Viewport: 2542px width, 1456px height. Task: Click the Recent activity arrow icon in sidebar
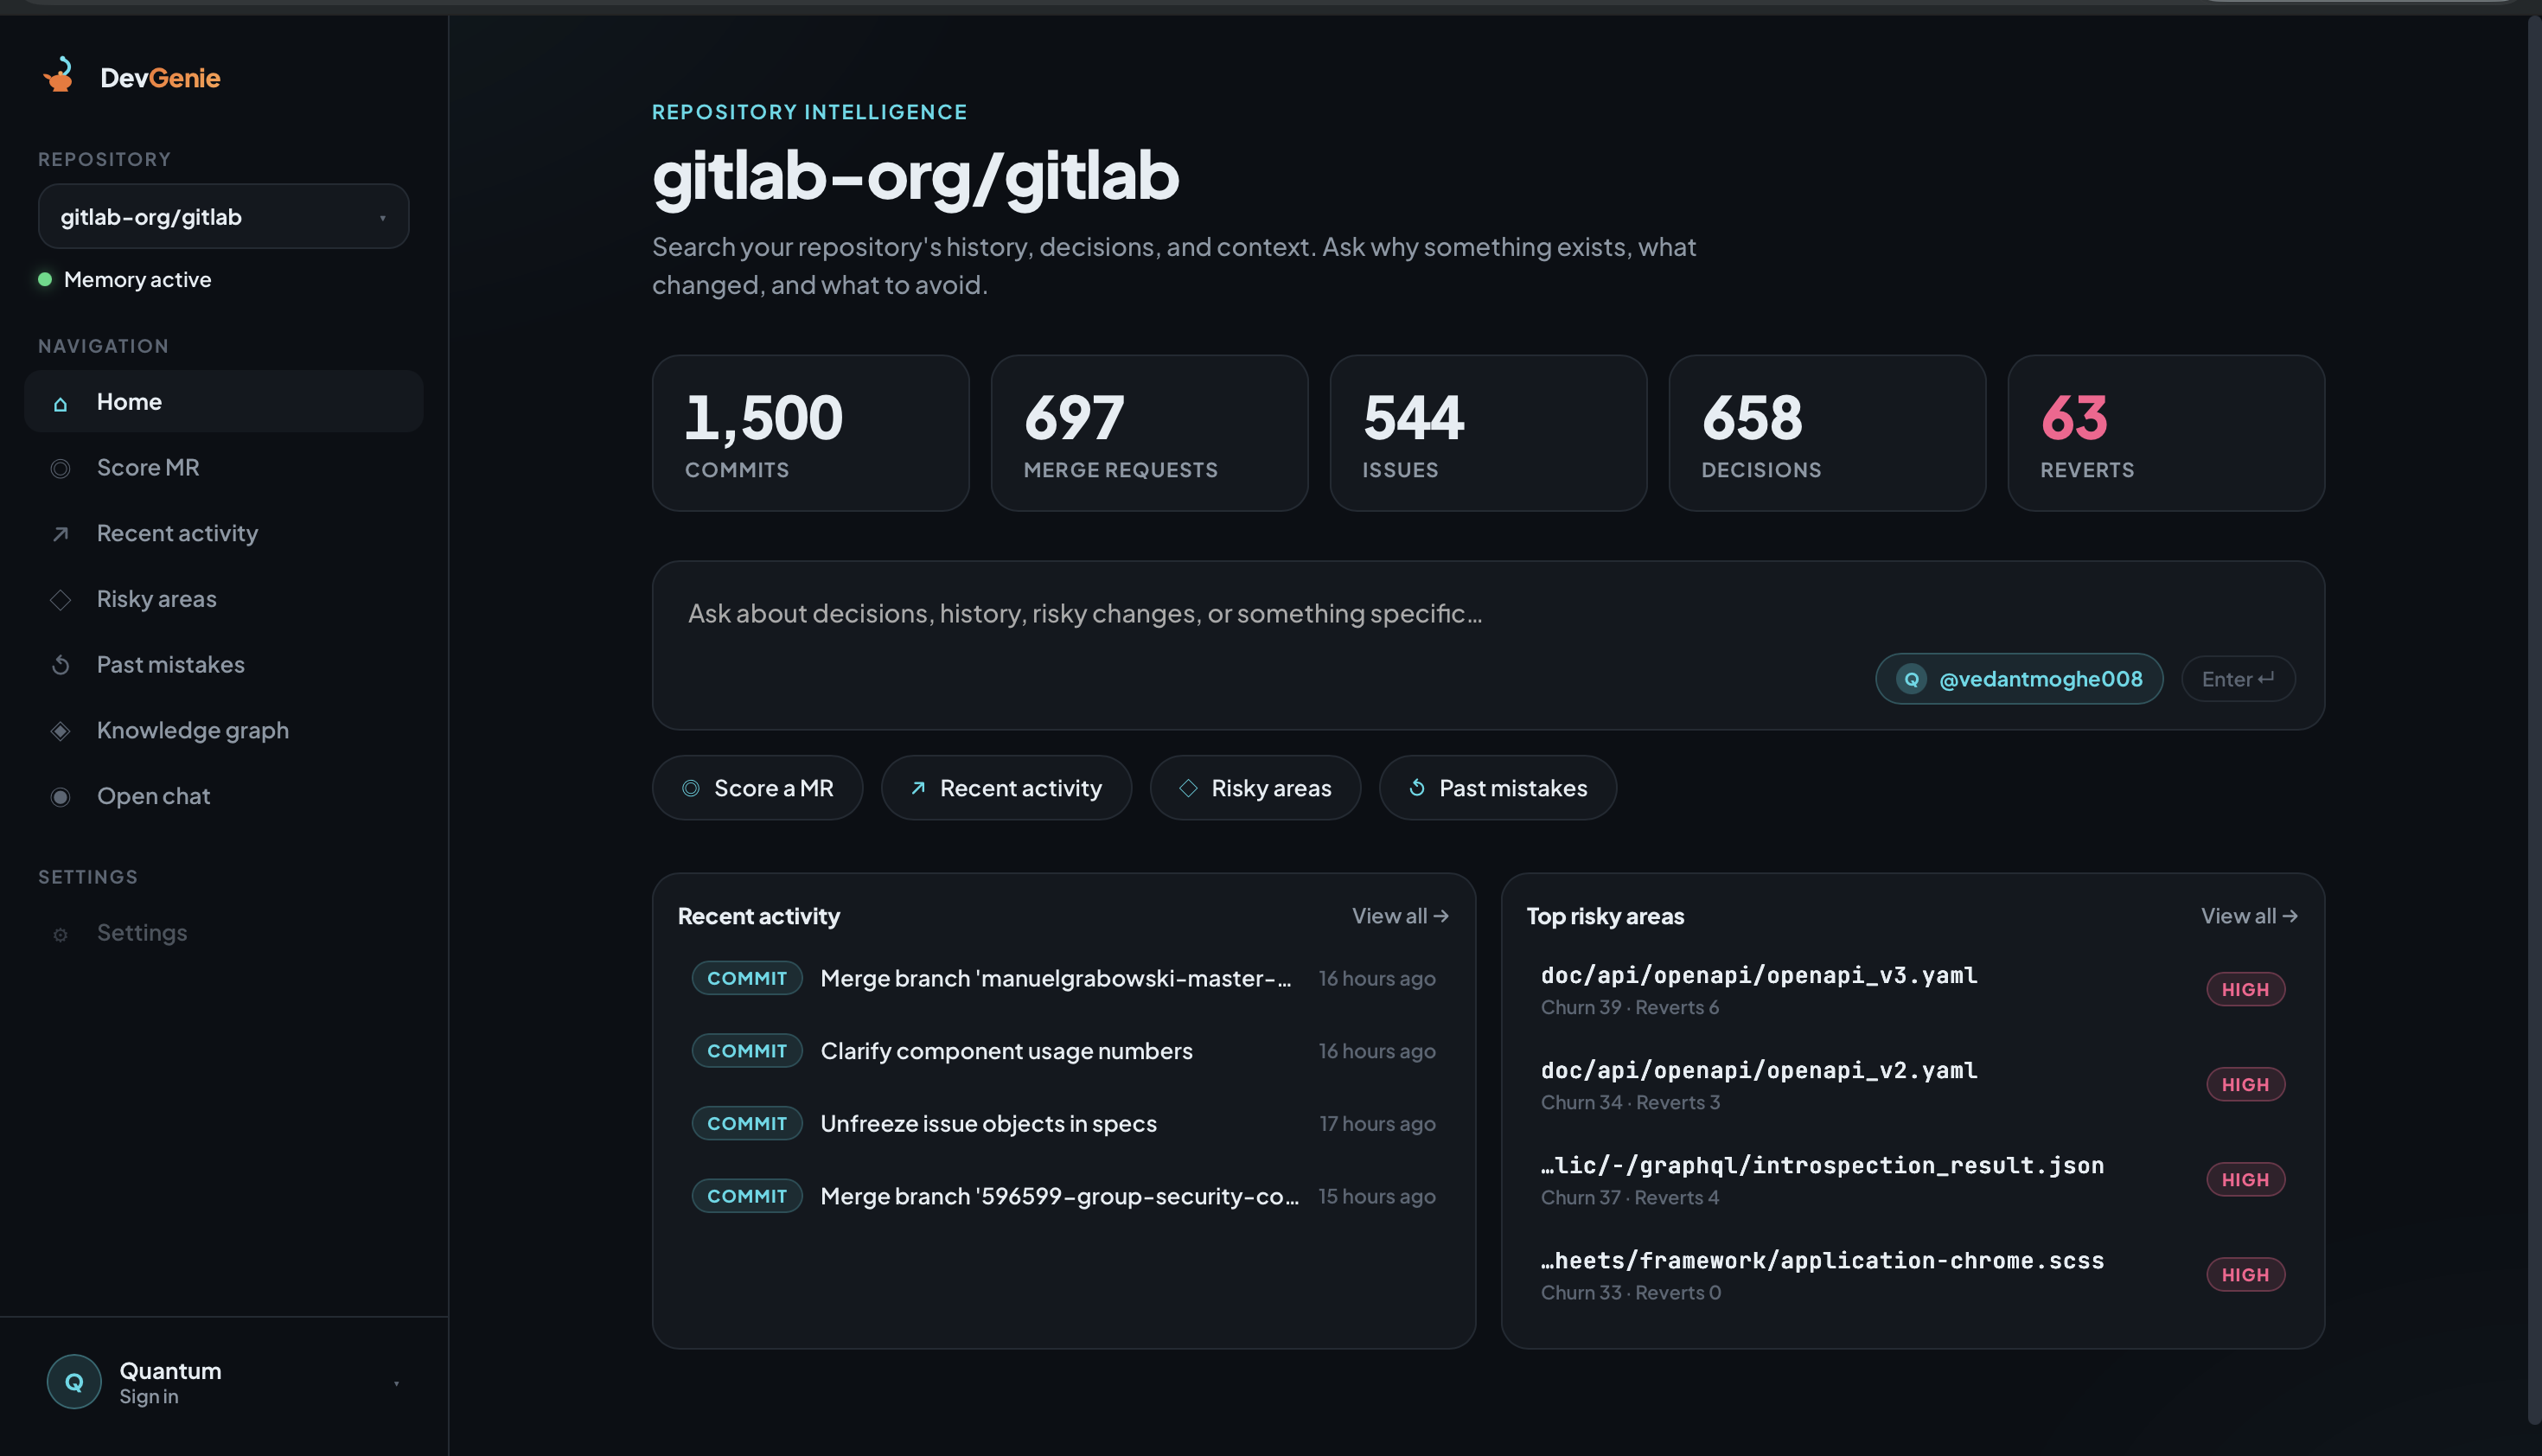coord(60,534)
